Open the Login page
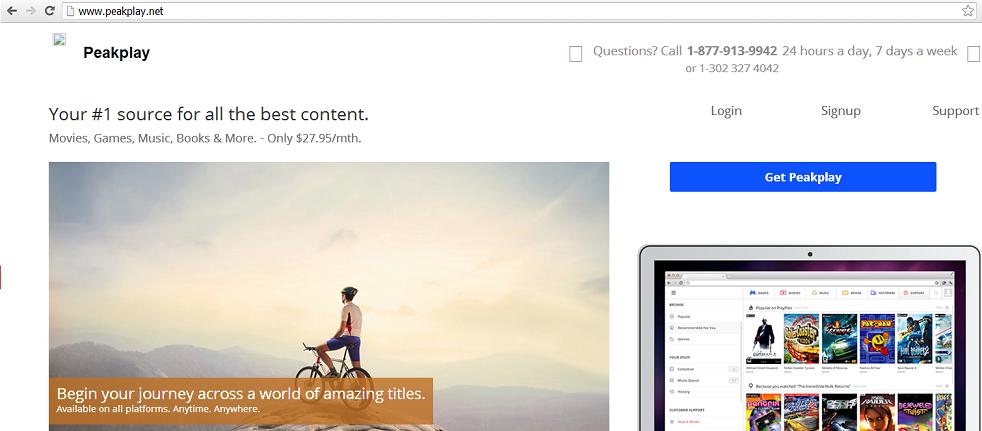 (726, 111)
